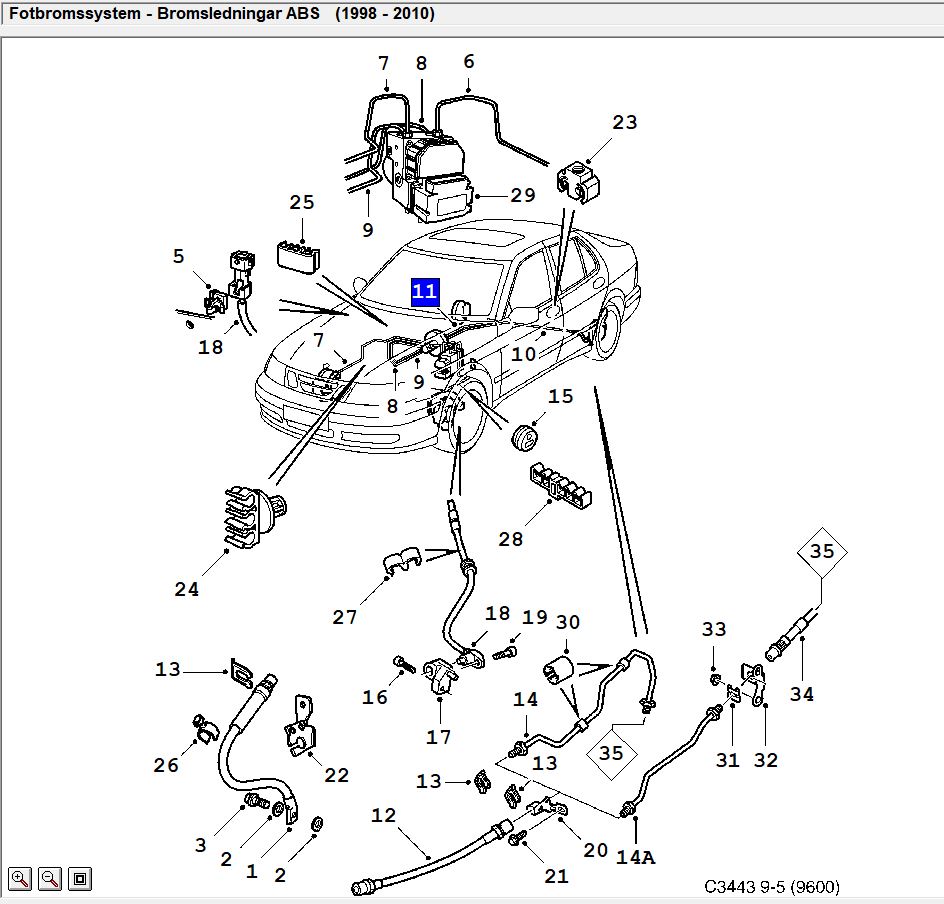944x904 pixels.
Task: Zoom in on the brake diagram
Action: [x=20, y=879]
